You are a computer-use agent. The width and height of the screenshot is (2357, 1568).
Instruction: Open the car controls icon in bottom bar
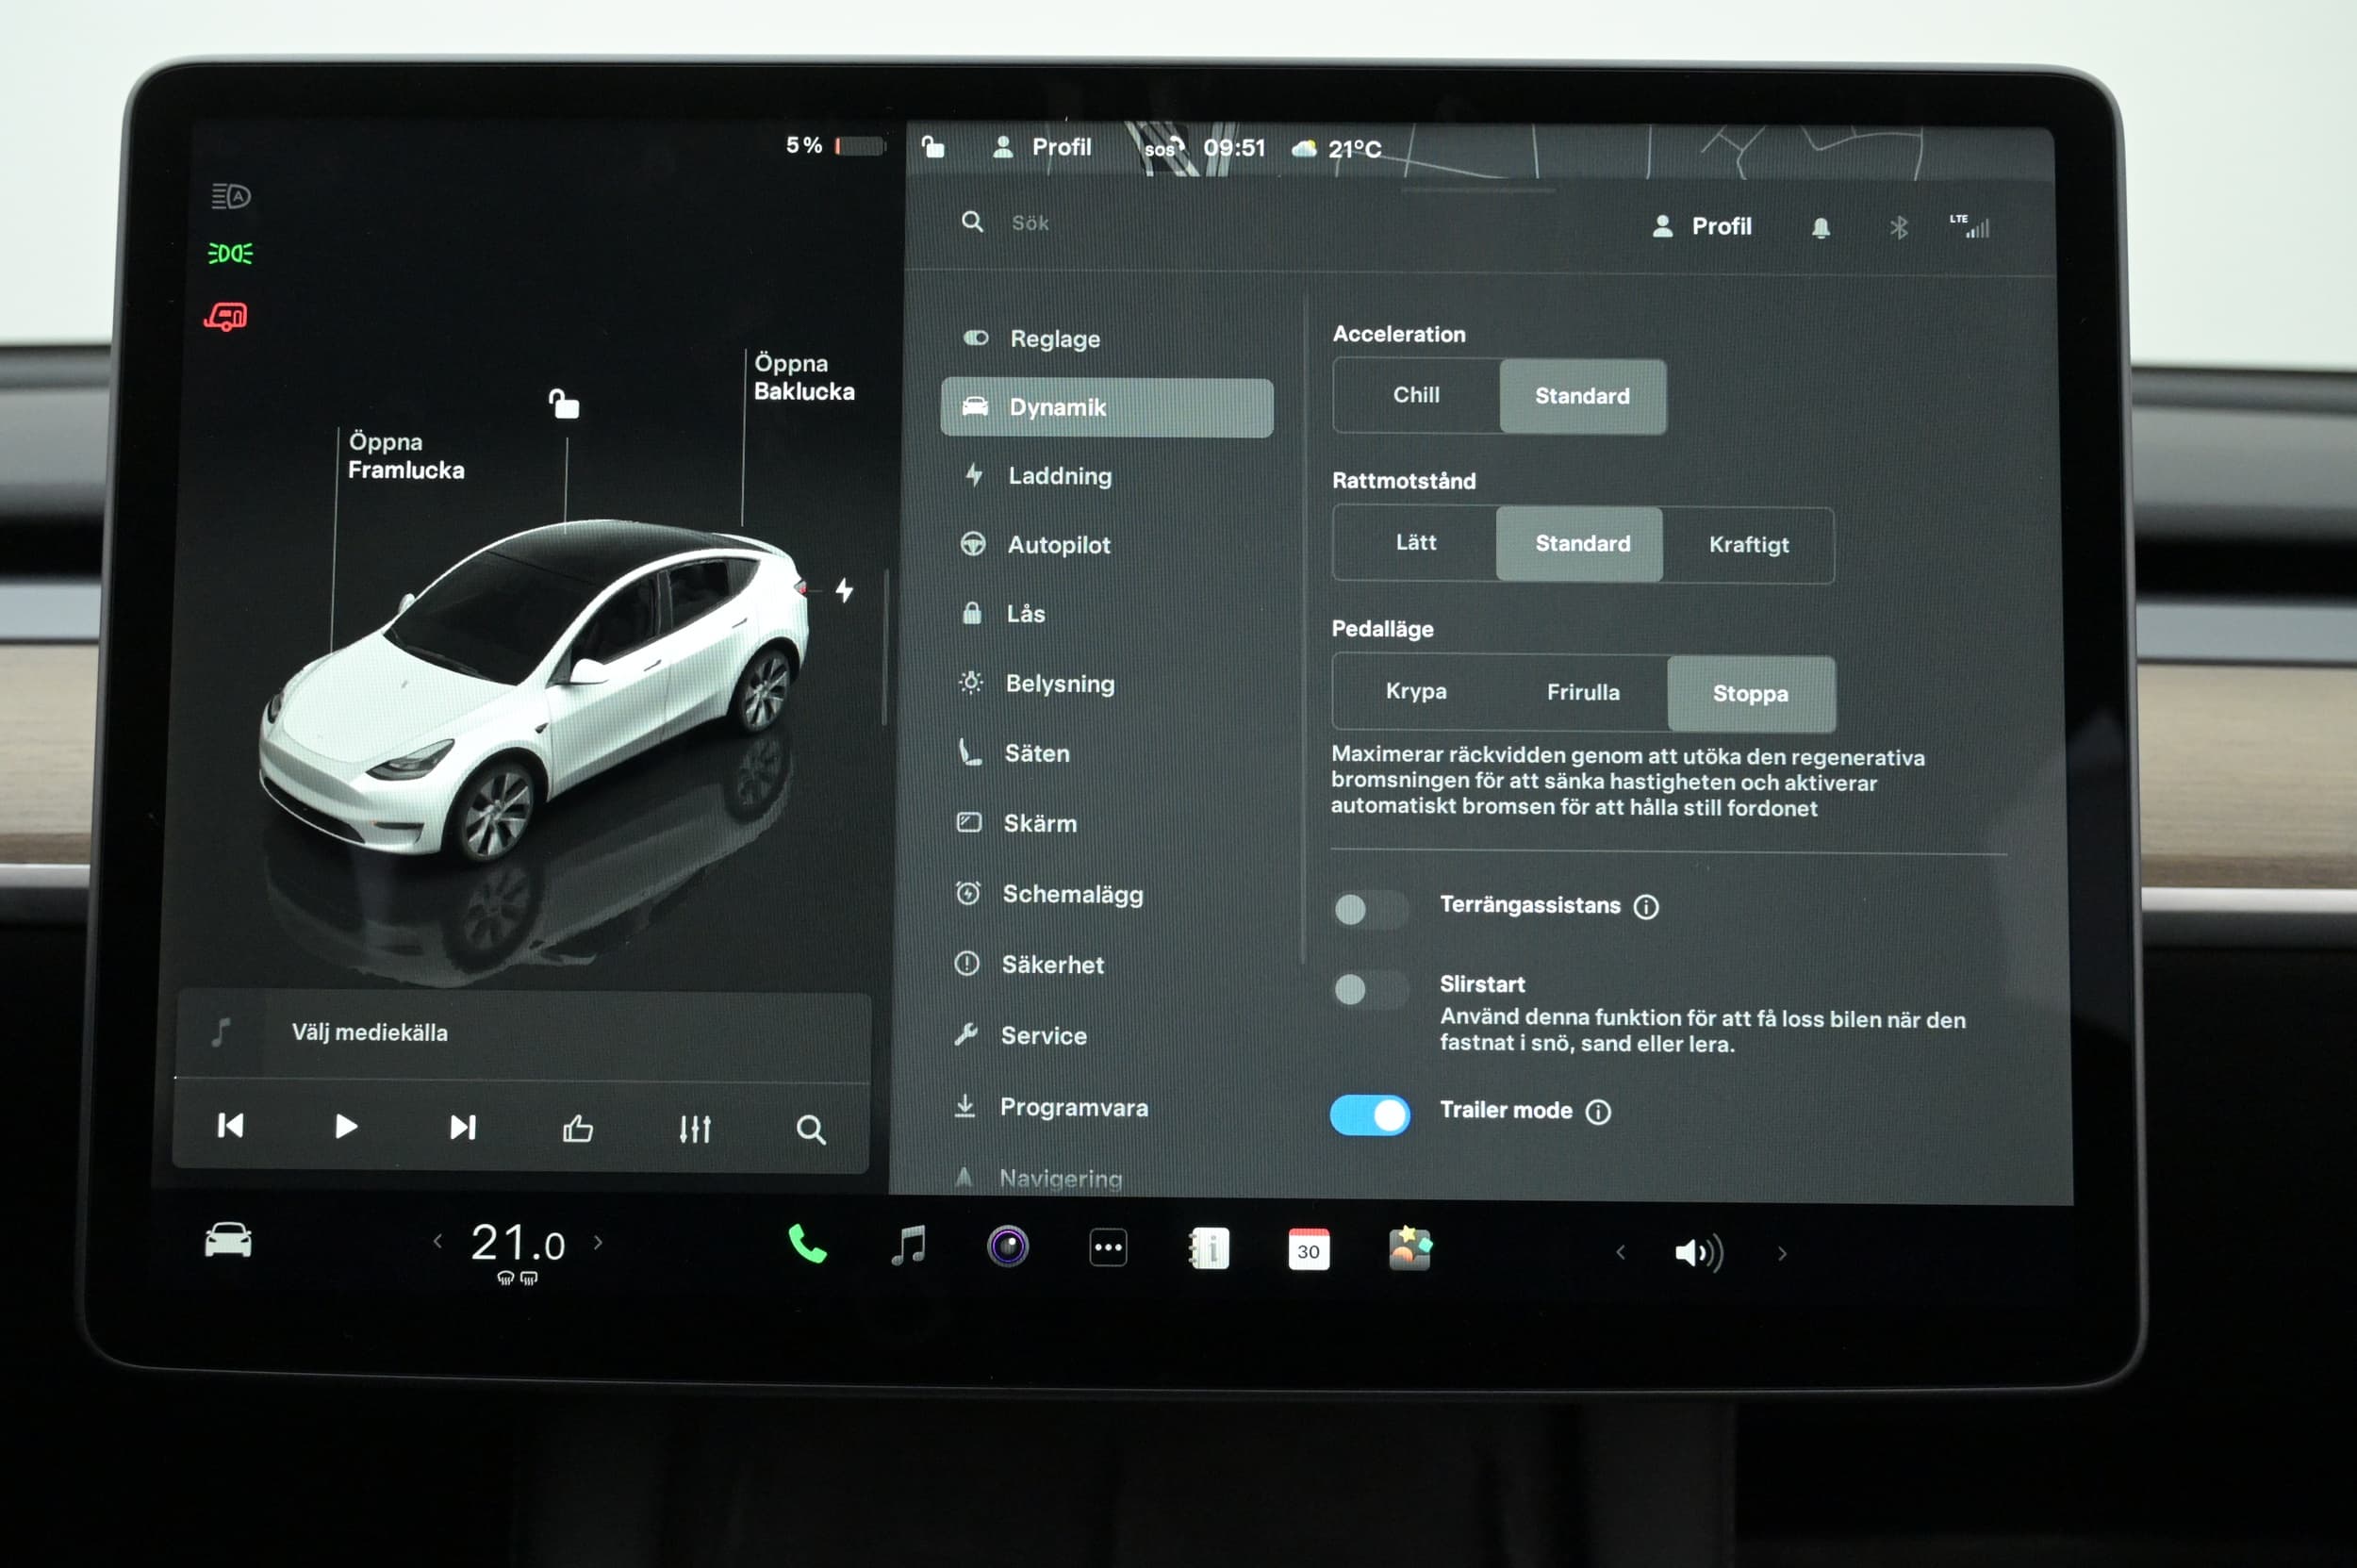[228, 1241]
